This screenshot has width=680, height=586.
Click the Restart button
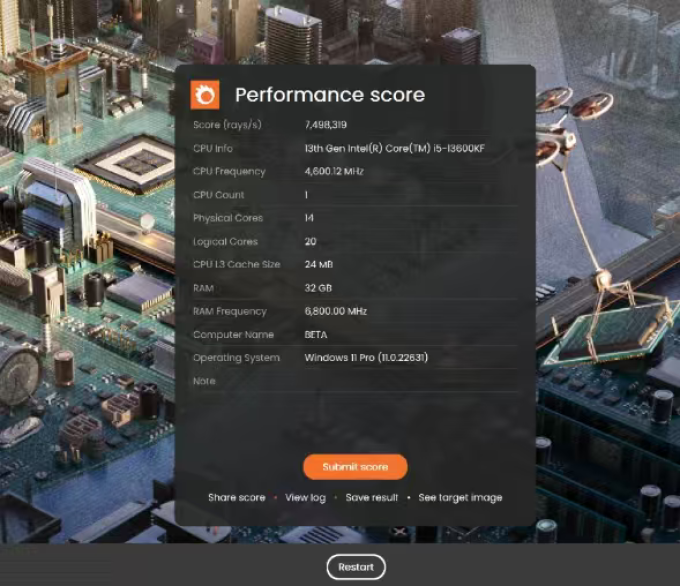356,567
